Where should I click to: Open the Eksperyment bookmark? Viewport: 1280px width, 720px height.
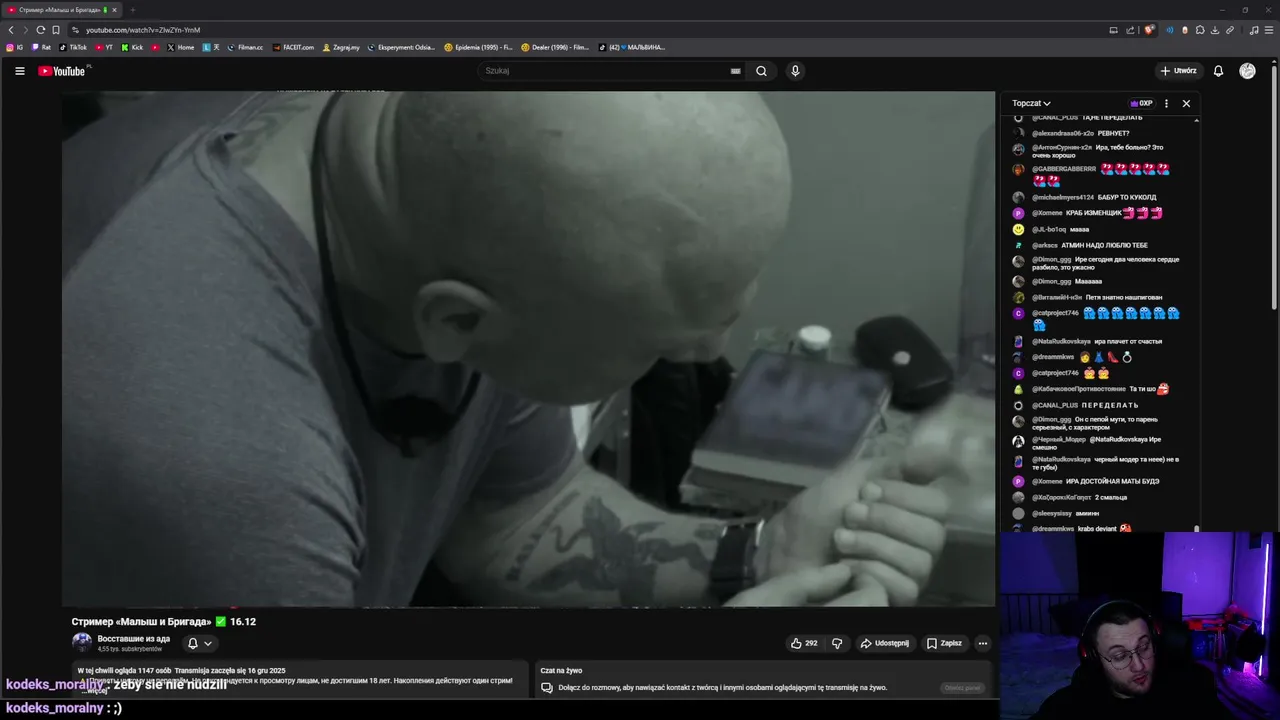[x=401, y=47]
